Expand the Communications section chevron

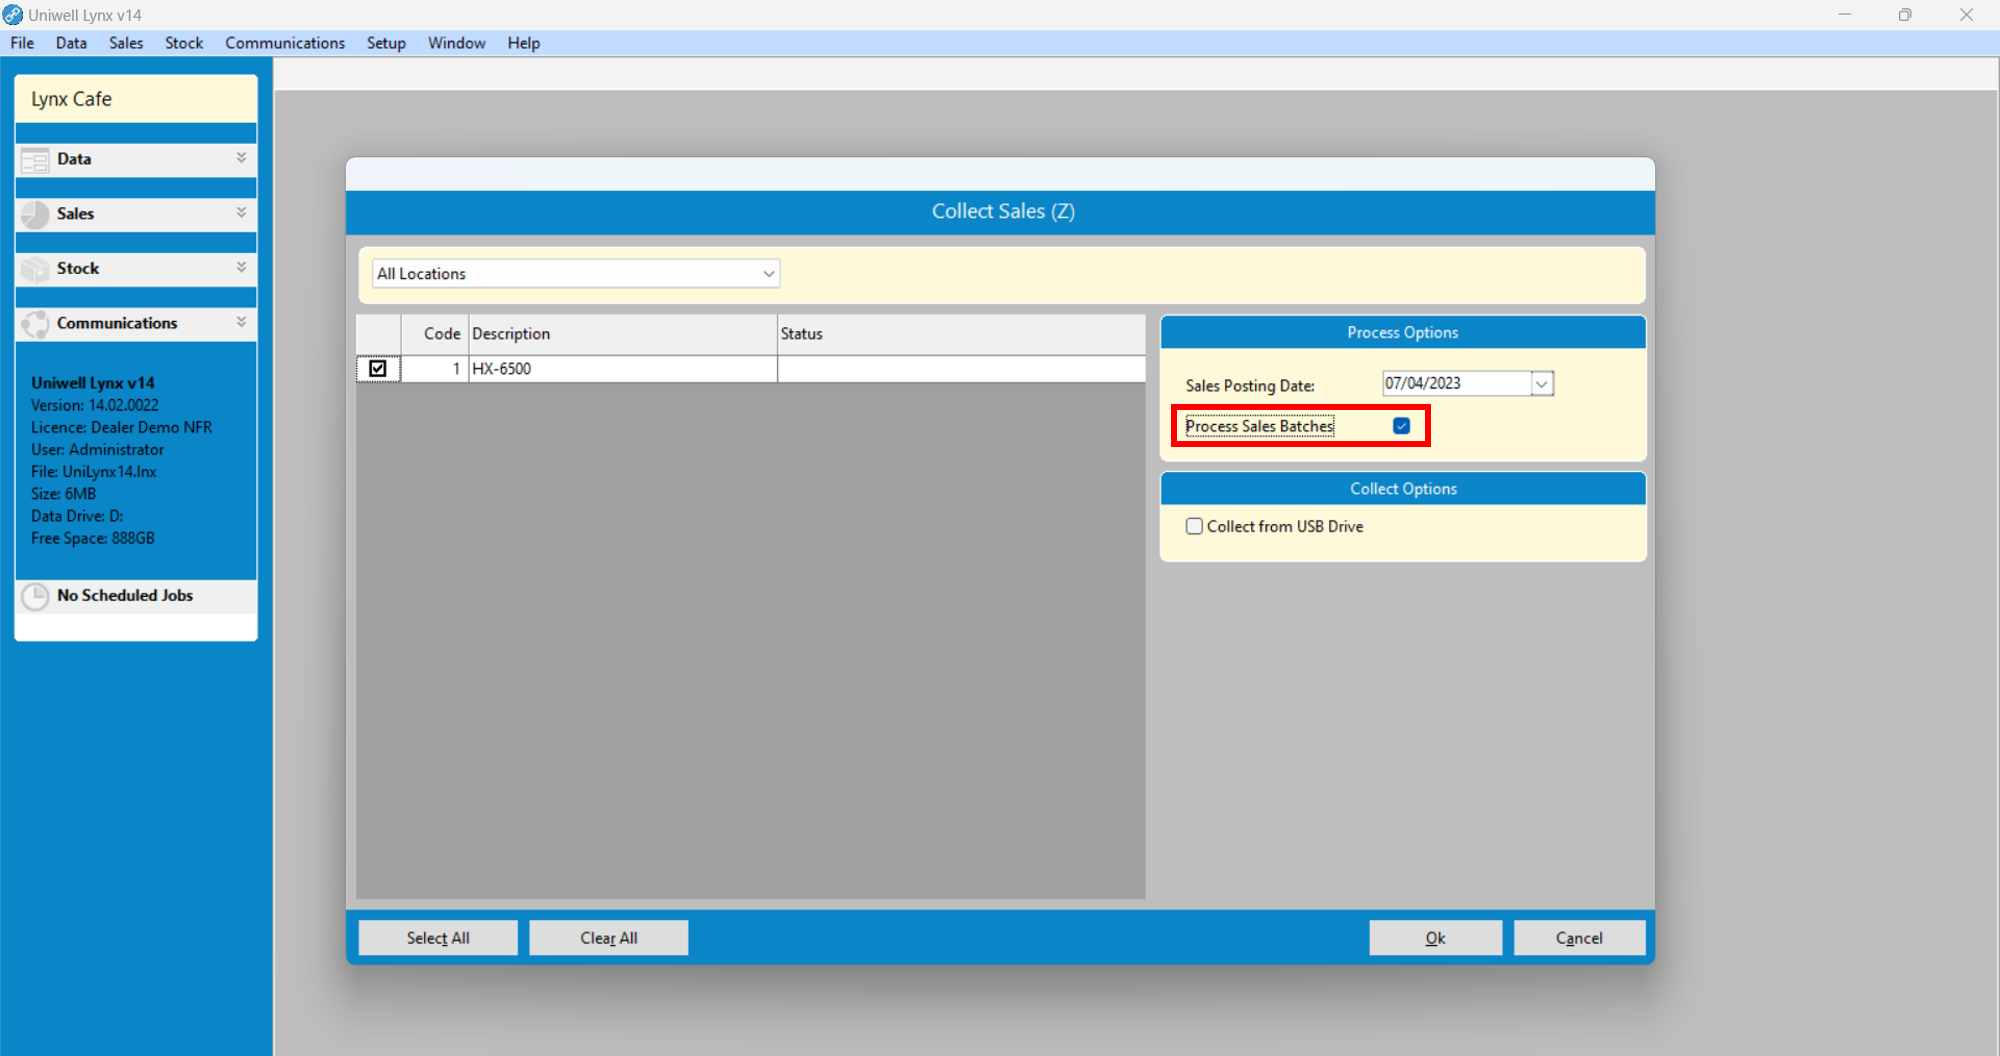(241, 322)
